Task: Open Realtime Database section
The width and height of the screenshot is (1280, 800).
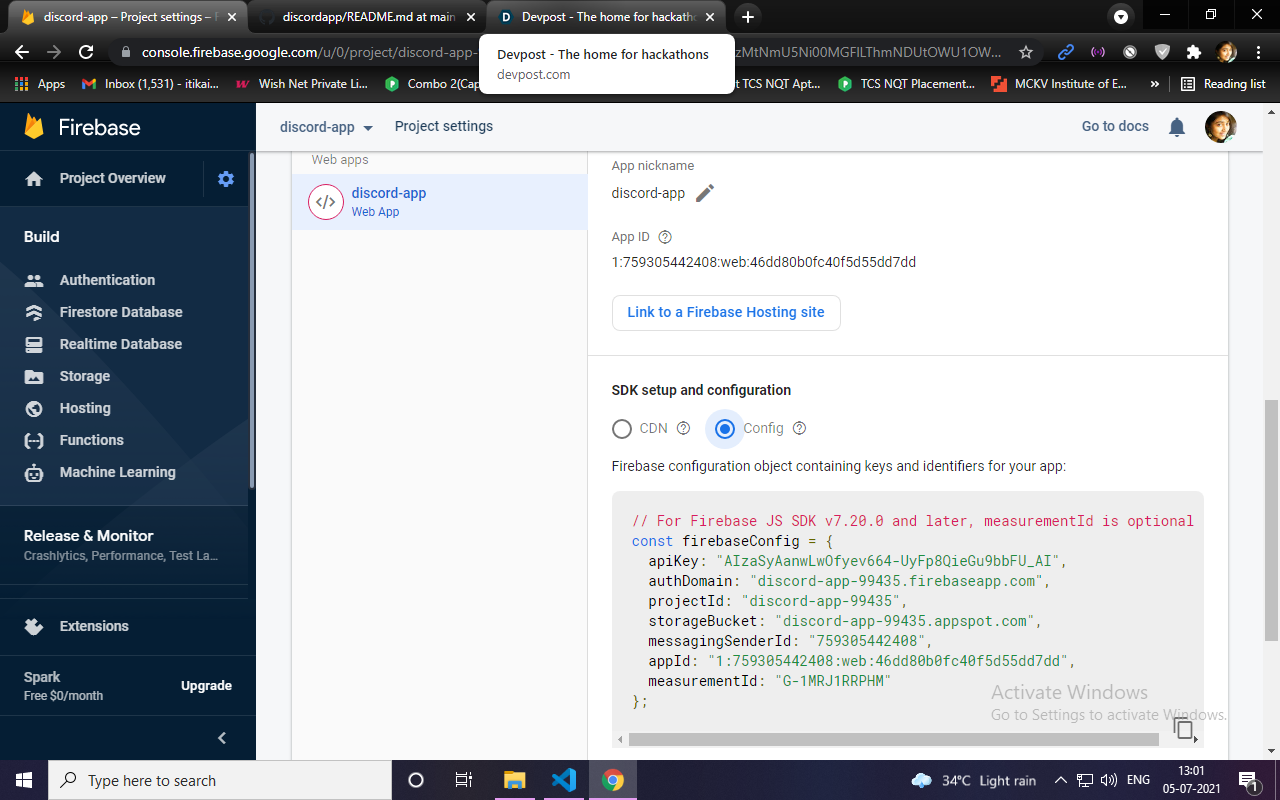Action: click(121, 344)
